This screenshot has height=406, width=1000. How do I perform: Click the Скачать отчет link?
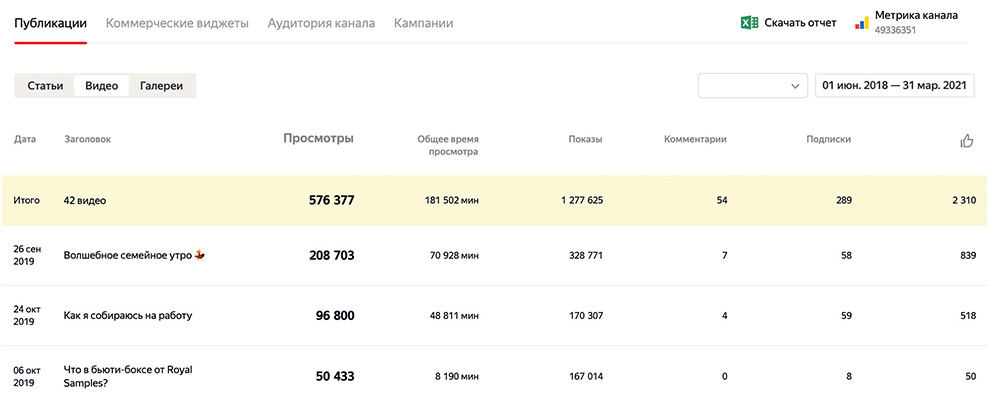point(800,23)
